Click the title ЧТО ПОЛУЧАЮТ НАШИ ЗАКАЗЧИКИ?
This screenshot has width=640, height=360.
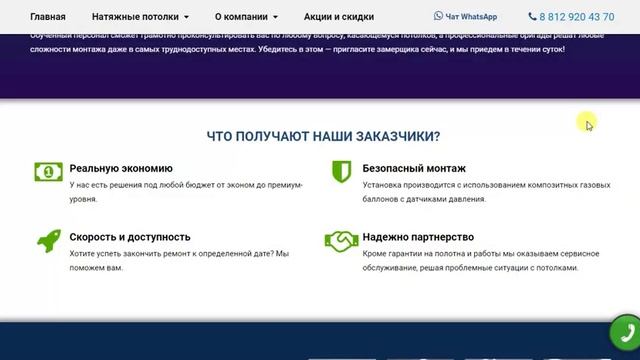point(323,136)
